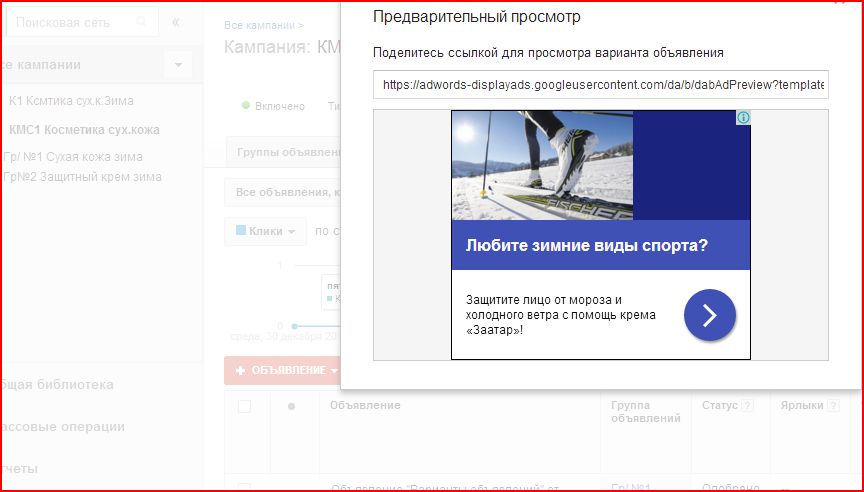
Task: Open the Отчеты sidebar section
Action: pyautogui.click(x=19, y=469)
